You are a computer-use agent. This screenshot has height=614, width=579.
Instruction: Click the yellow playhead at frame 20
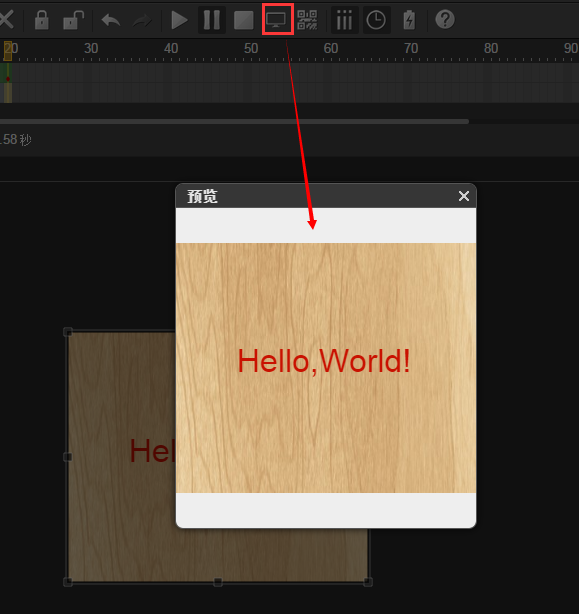click(7, 51)
